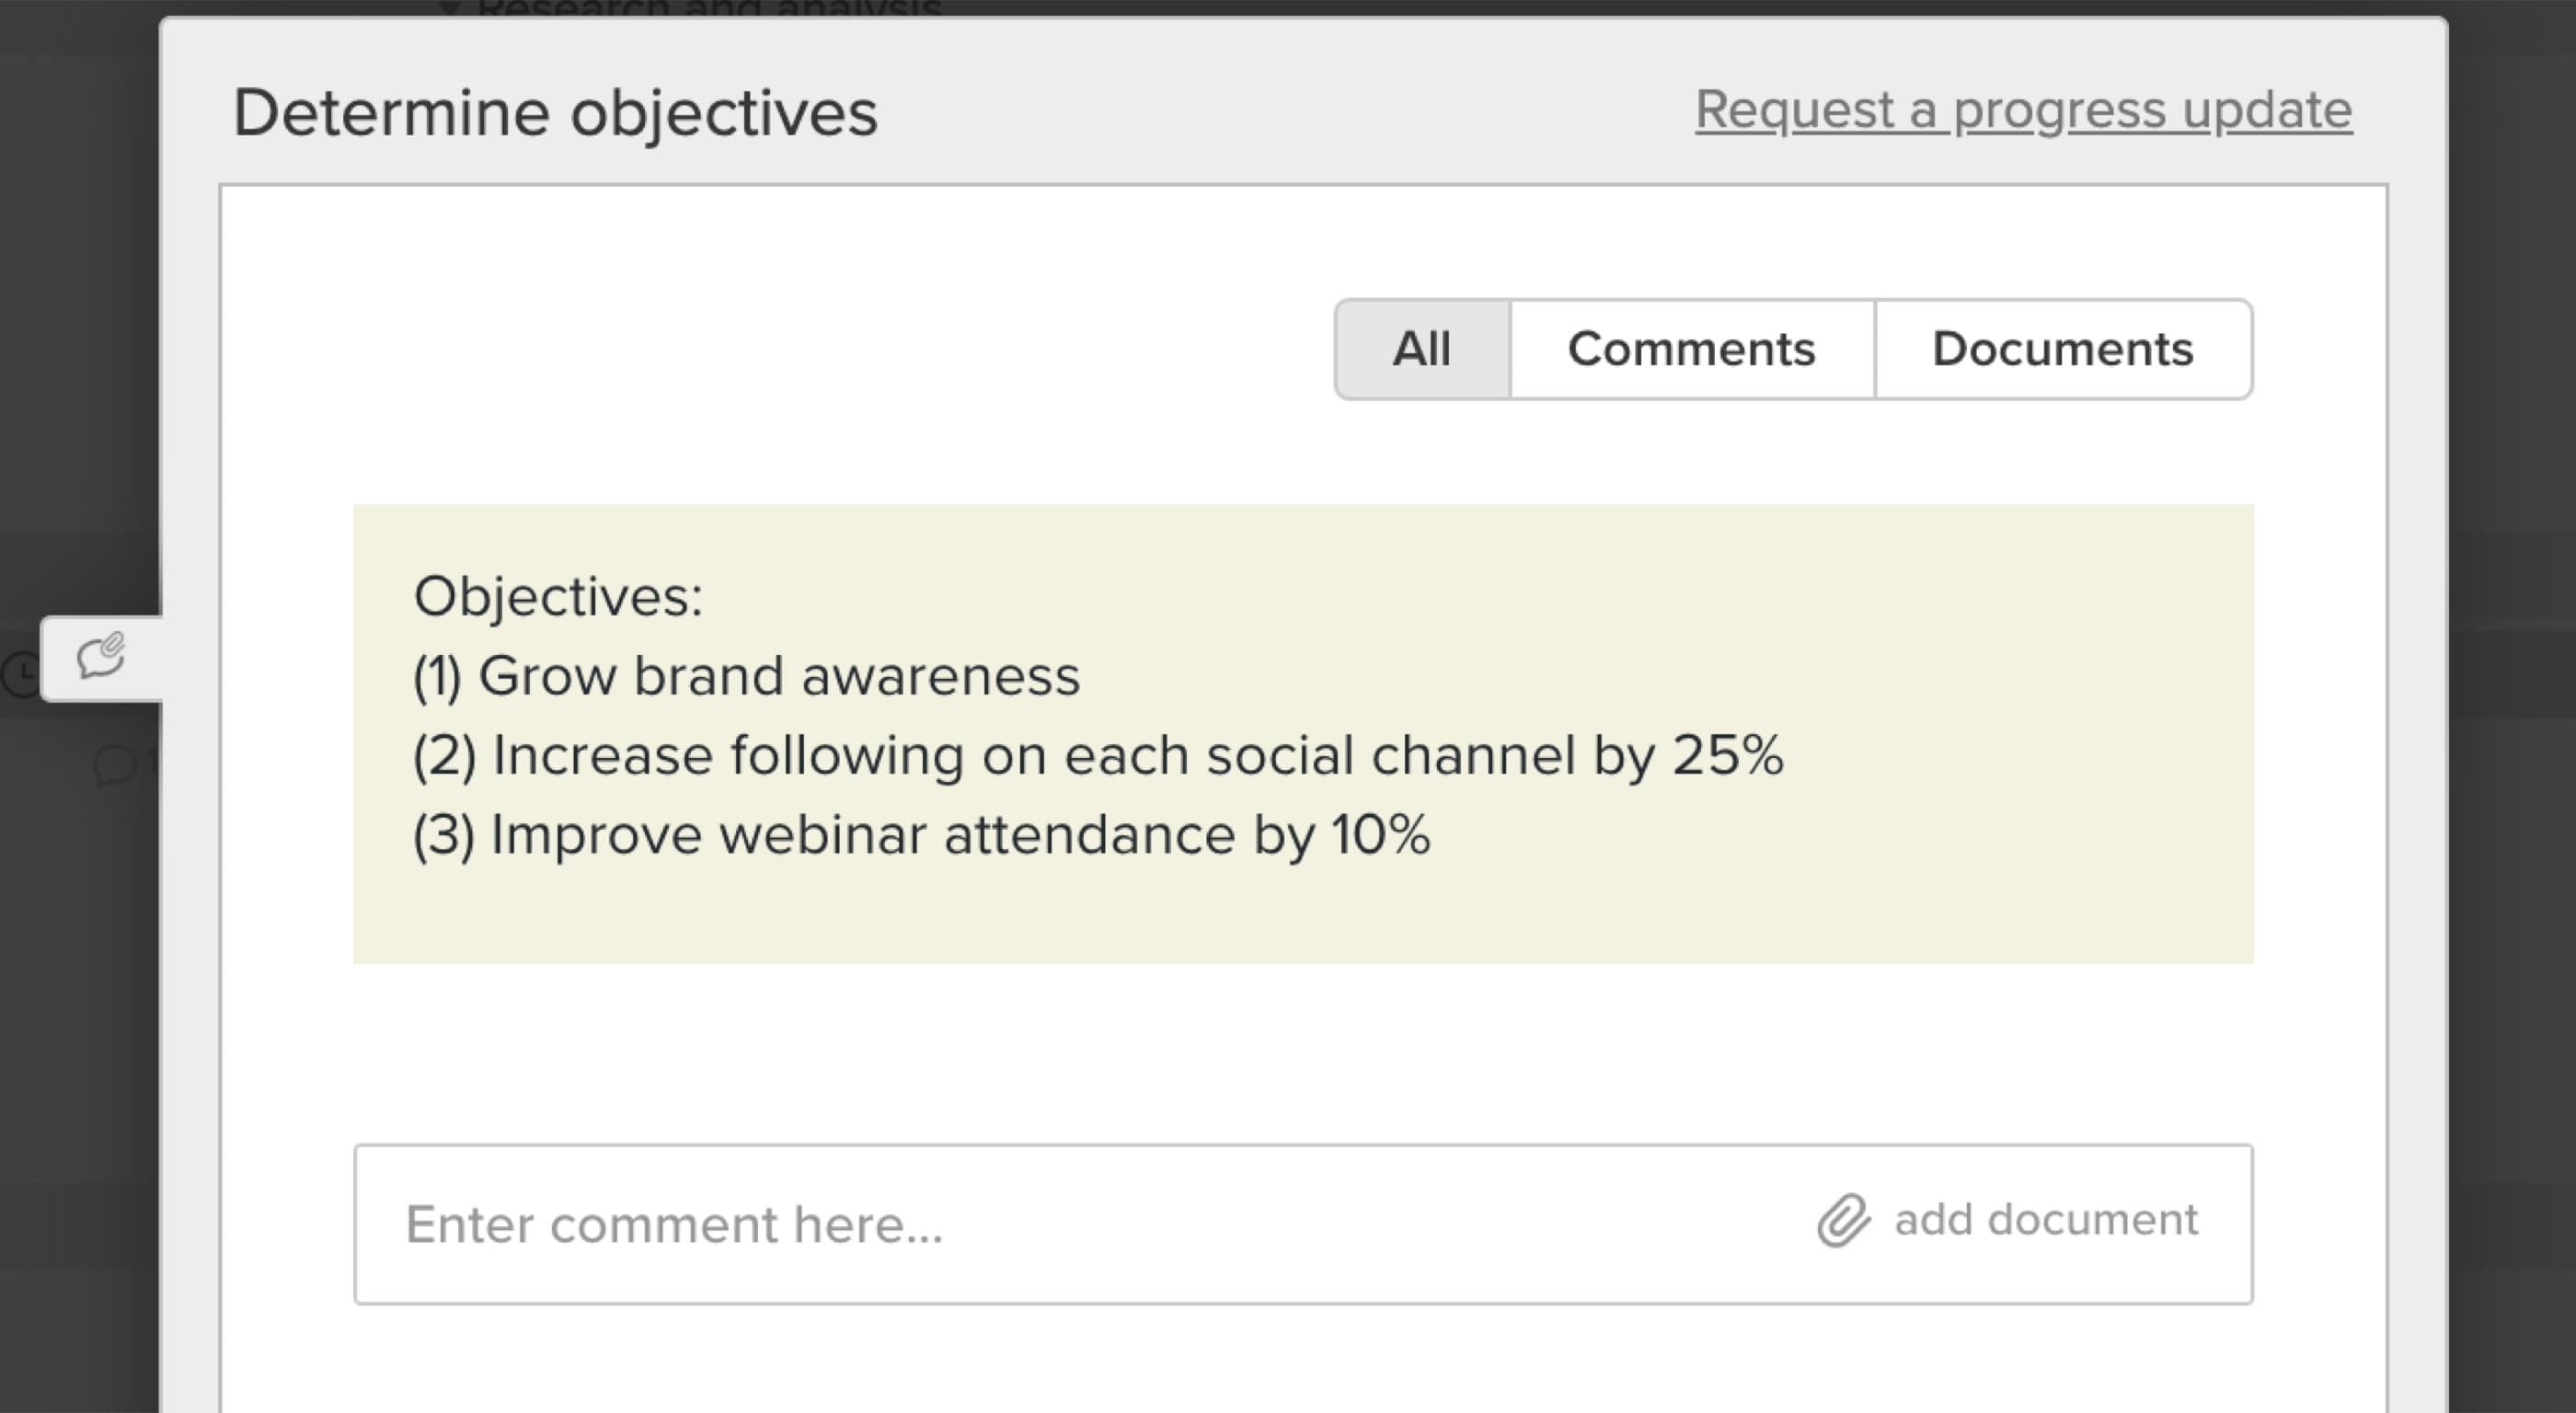Switch to the Documents filter tab
Screen dimensions: 2576x1413
click(2062, 349)
